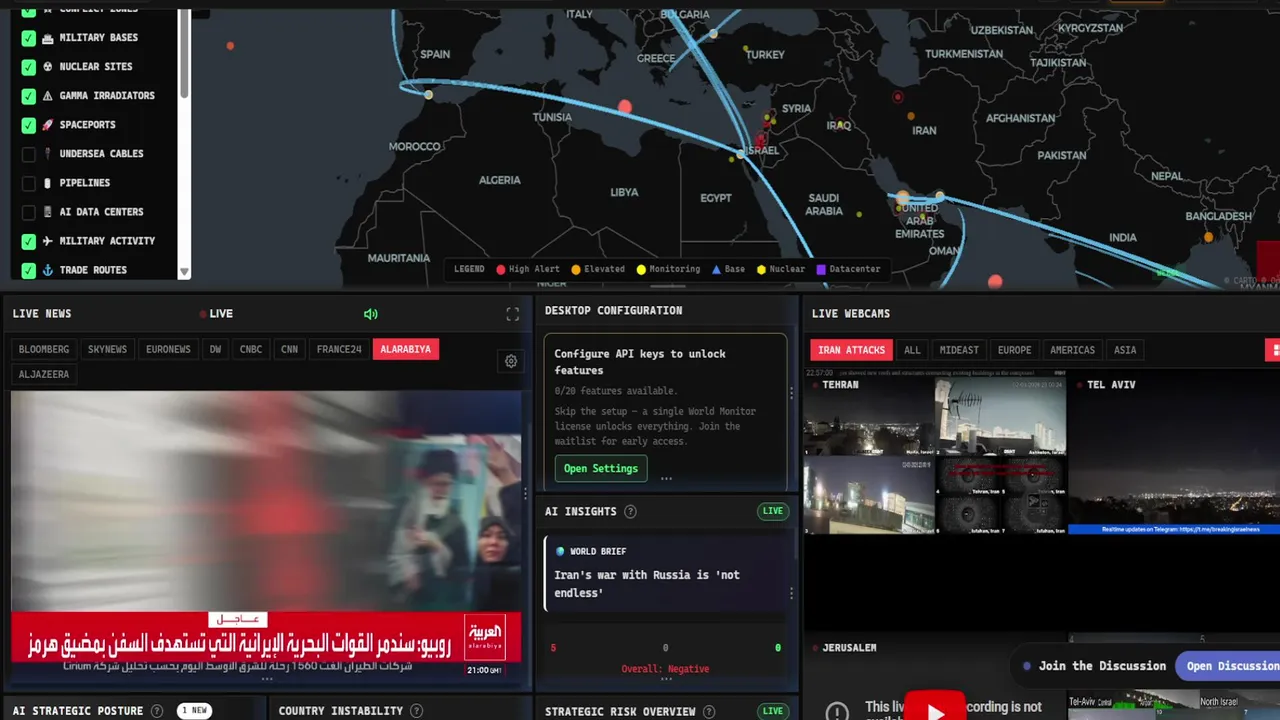Disable the Gamma Irradiators layer checkbox
Image resolution: width=1280 pixels, height=720 pixels.
29,96
